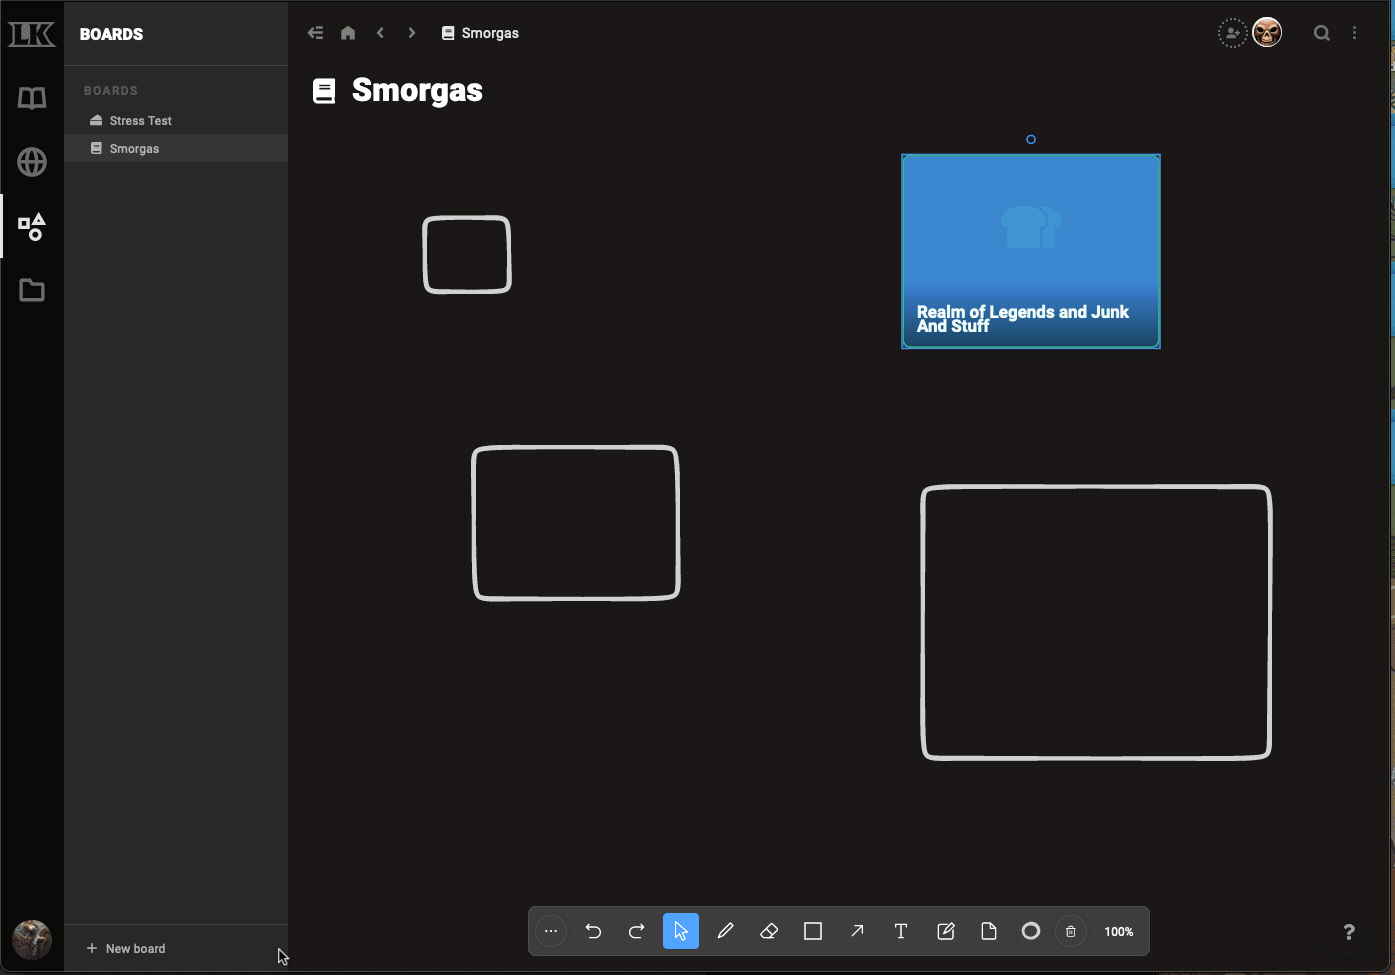
Task: Click the Smorgas breadcrumb
Action: click(x=480, y=33)
